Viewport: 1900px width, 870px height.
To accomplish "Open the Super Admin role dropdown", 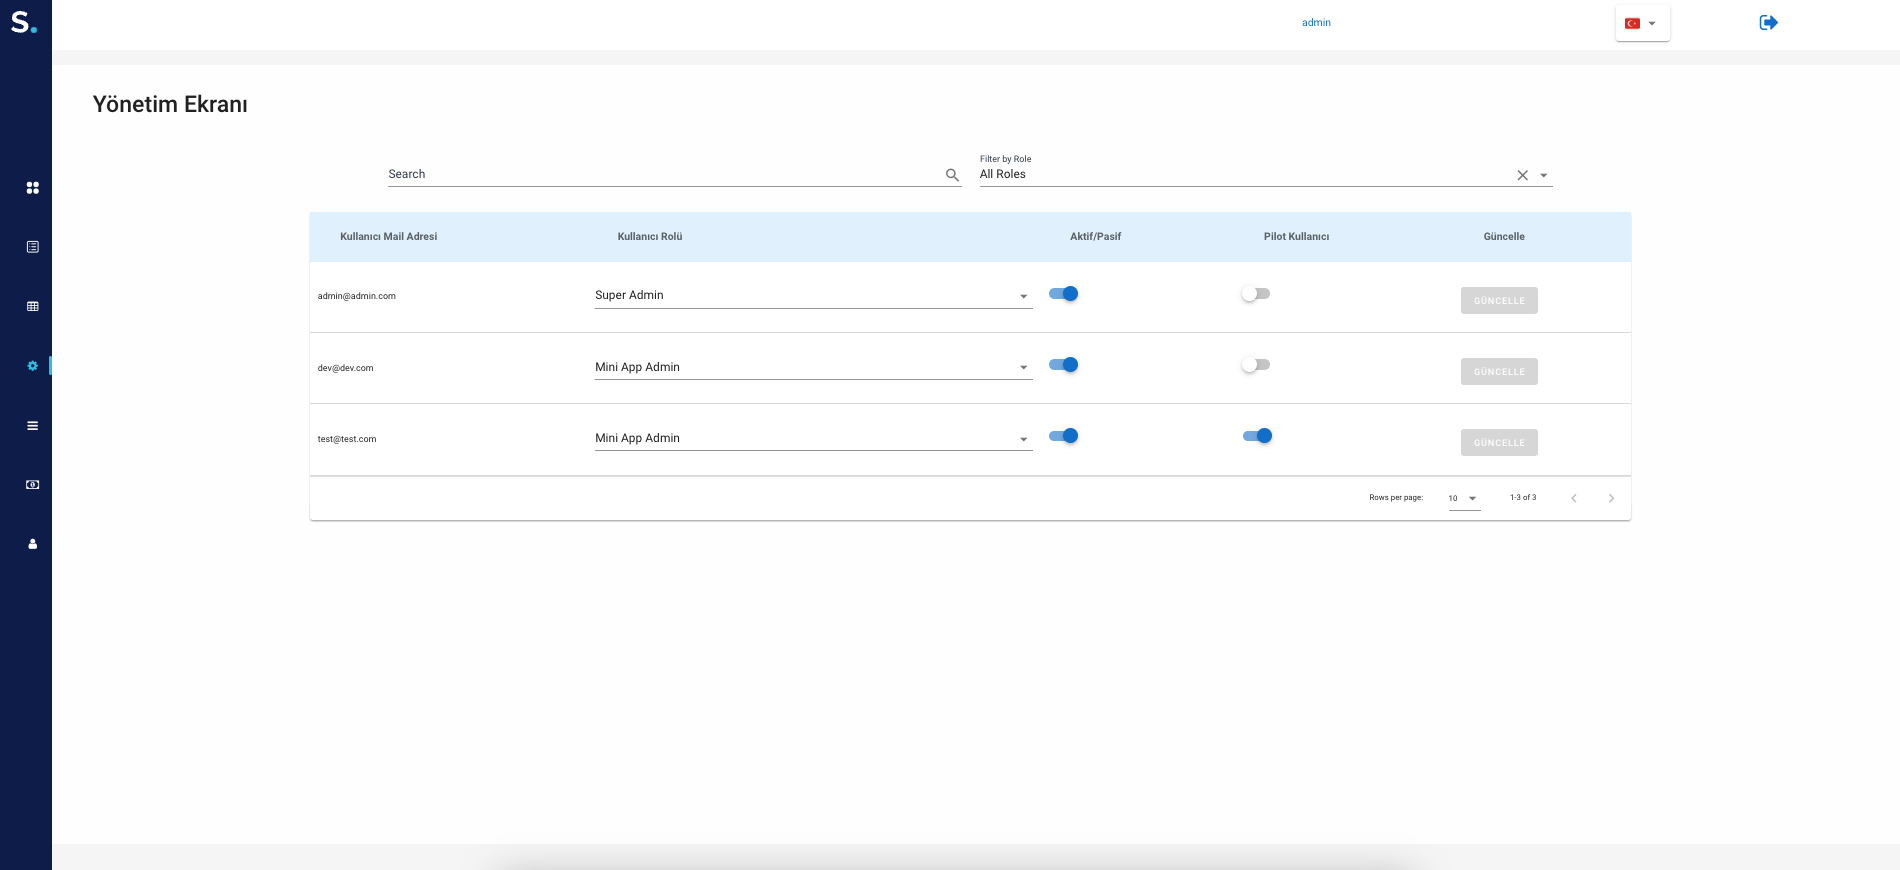I will [812, 296].
